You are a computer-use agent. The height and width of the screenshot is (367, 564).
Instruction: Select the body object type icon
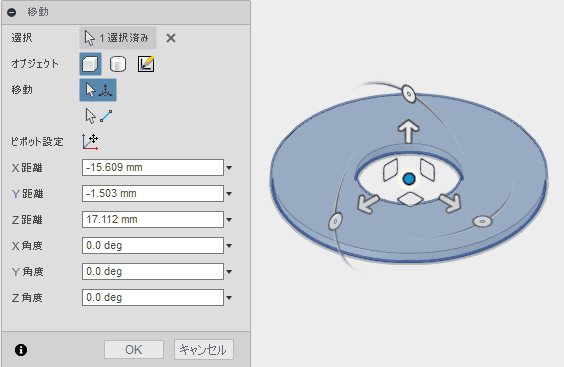click(x=90, y=64)
